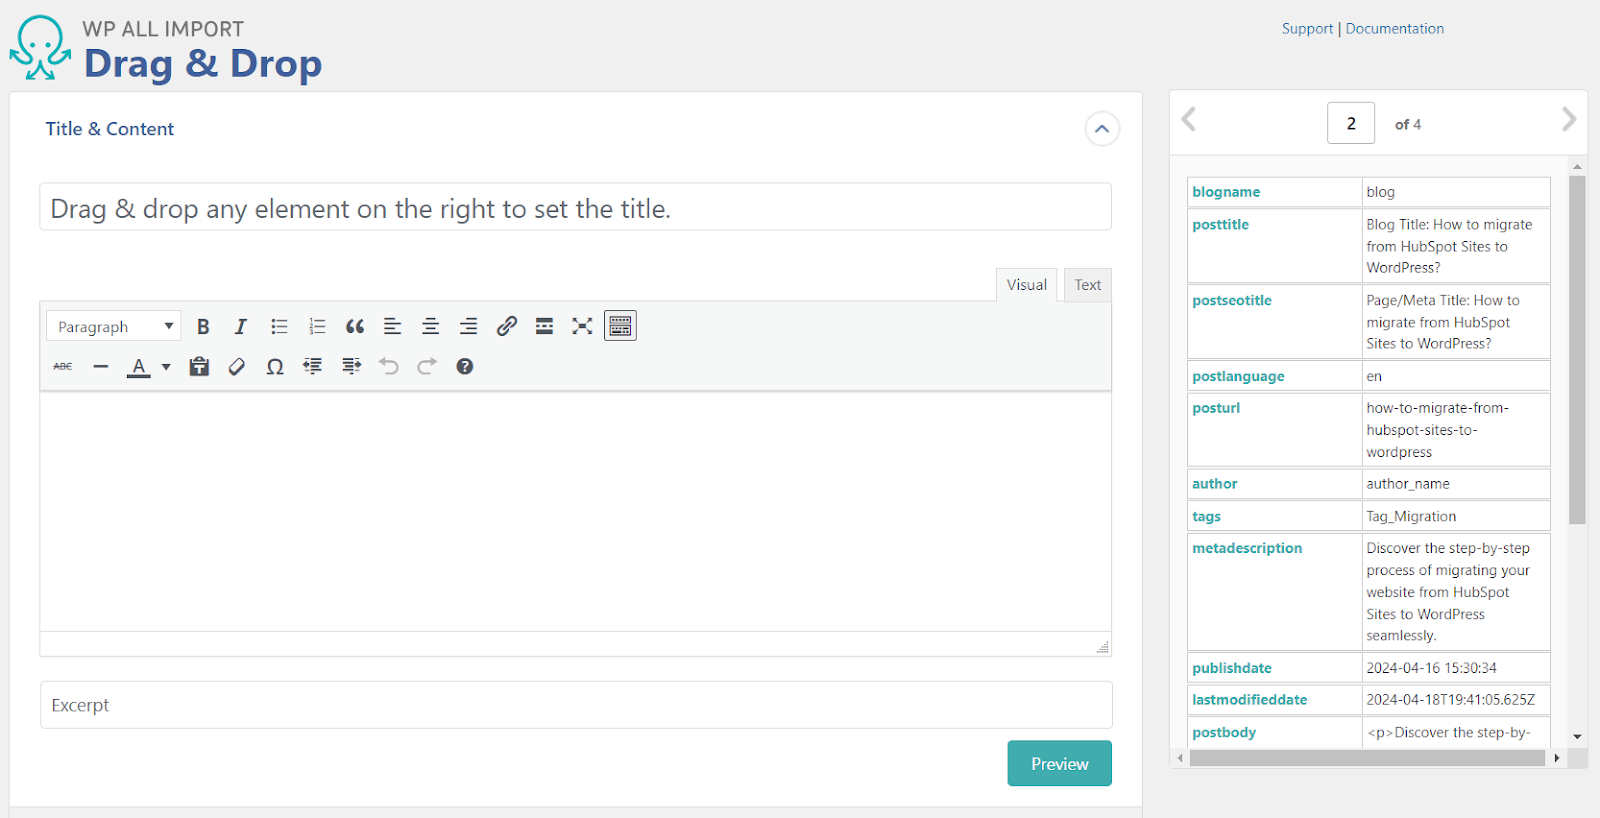Click the horizontal scrollbar in data panel
This screenshot has height=818, width=1600.
[x=1367, y=758]
